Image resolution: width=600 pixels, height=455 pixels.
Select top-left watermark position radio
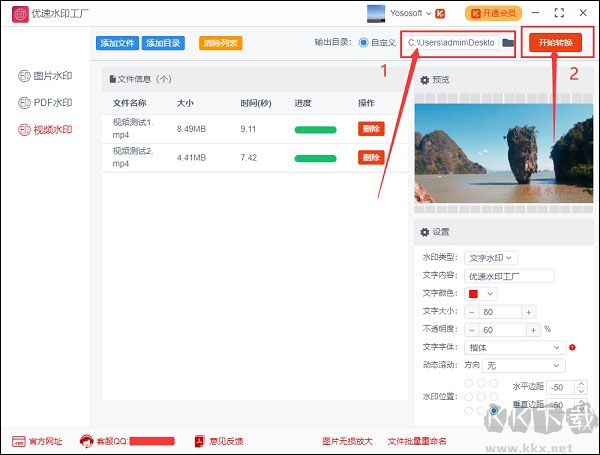(x=468, y=383)
